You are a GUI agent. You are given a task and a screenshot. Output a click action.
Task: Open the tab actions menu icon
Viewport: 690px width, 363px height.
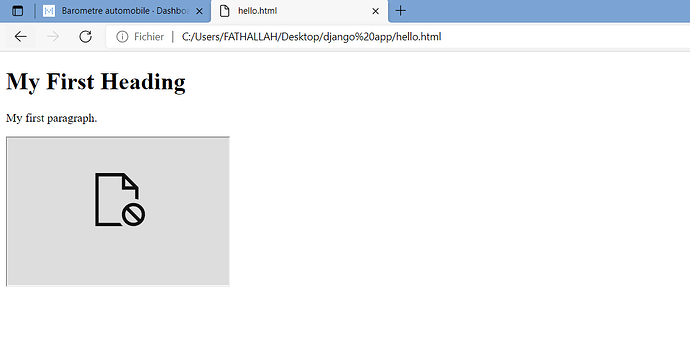point(18,11)
